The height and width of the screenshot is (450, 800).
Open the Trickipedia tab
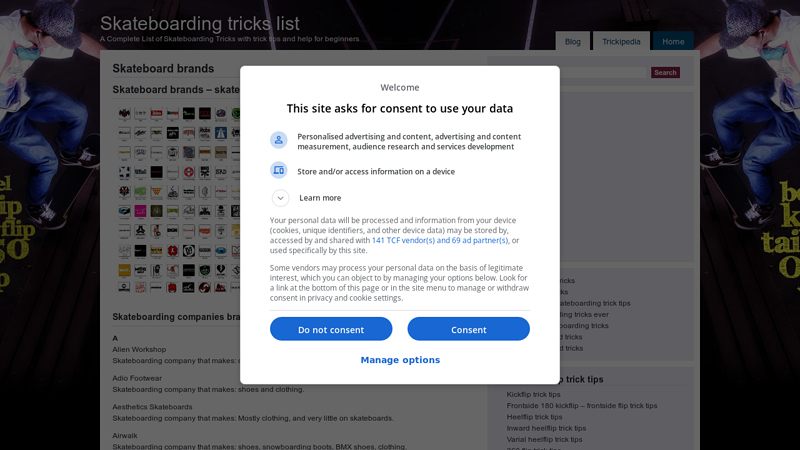click(x=621, y=41)
